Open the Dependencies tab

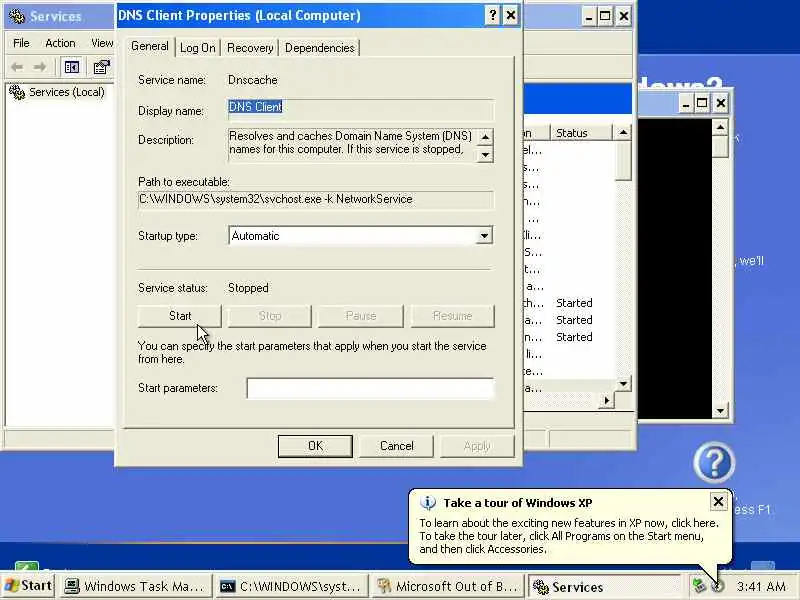[x=319, y=48]
